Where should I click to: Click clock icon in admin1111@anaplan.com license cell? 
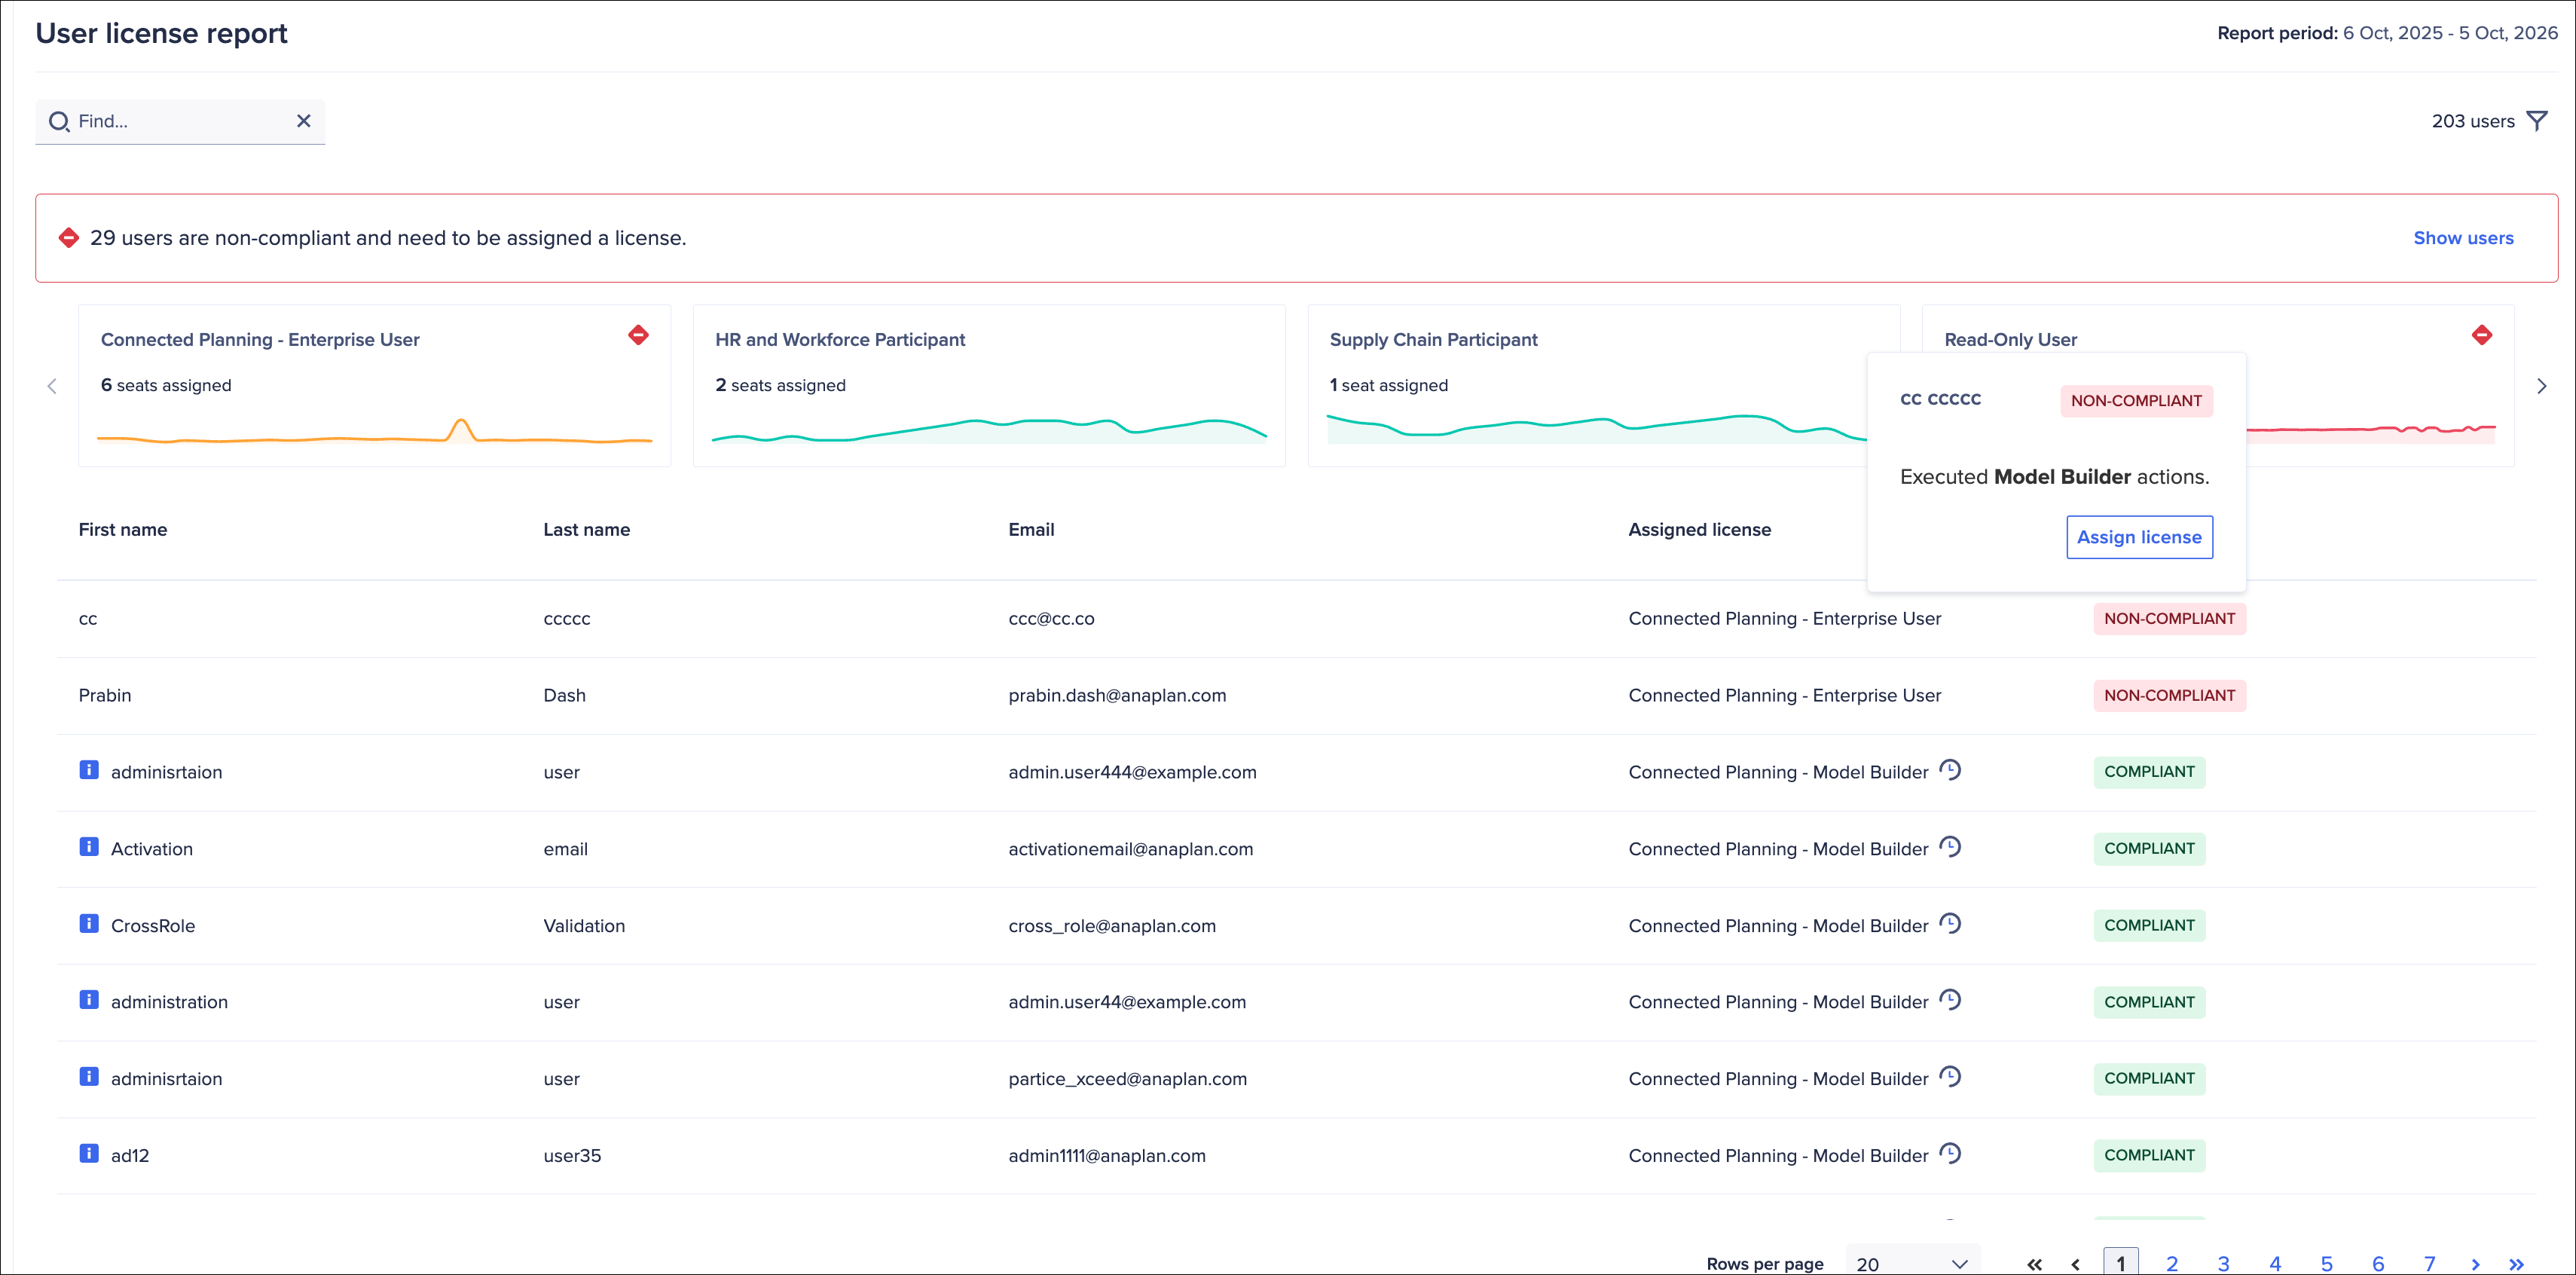1950,1154
